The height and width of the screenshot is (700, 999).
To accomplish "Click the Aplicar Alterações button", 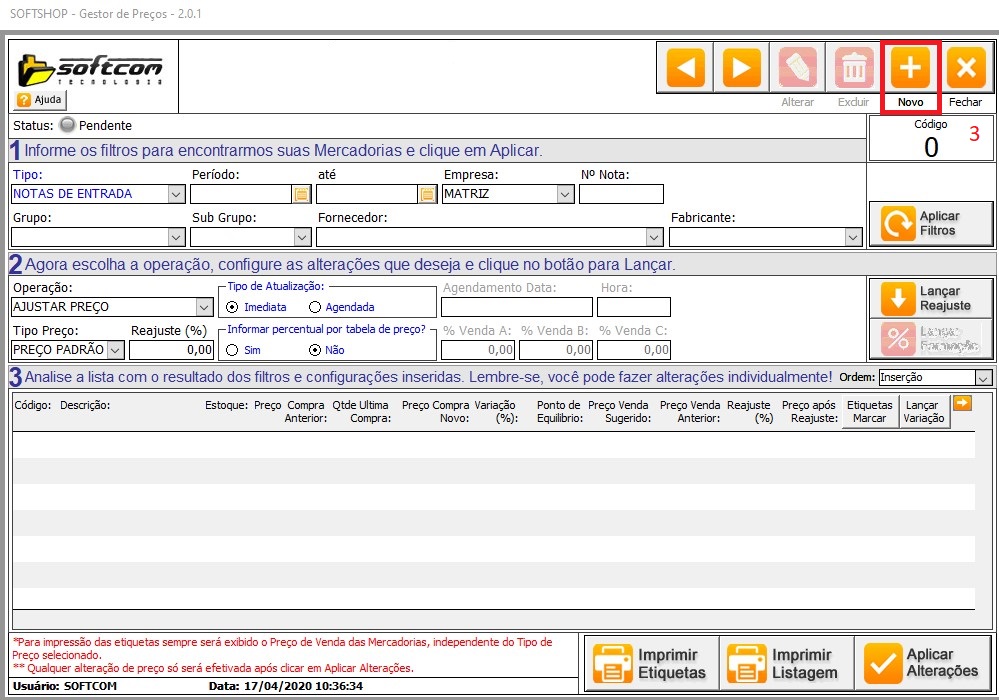I will (x=925, y=663).
